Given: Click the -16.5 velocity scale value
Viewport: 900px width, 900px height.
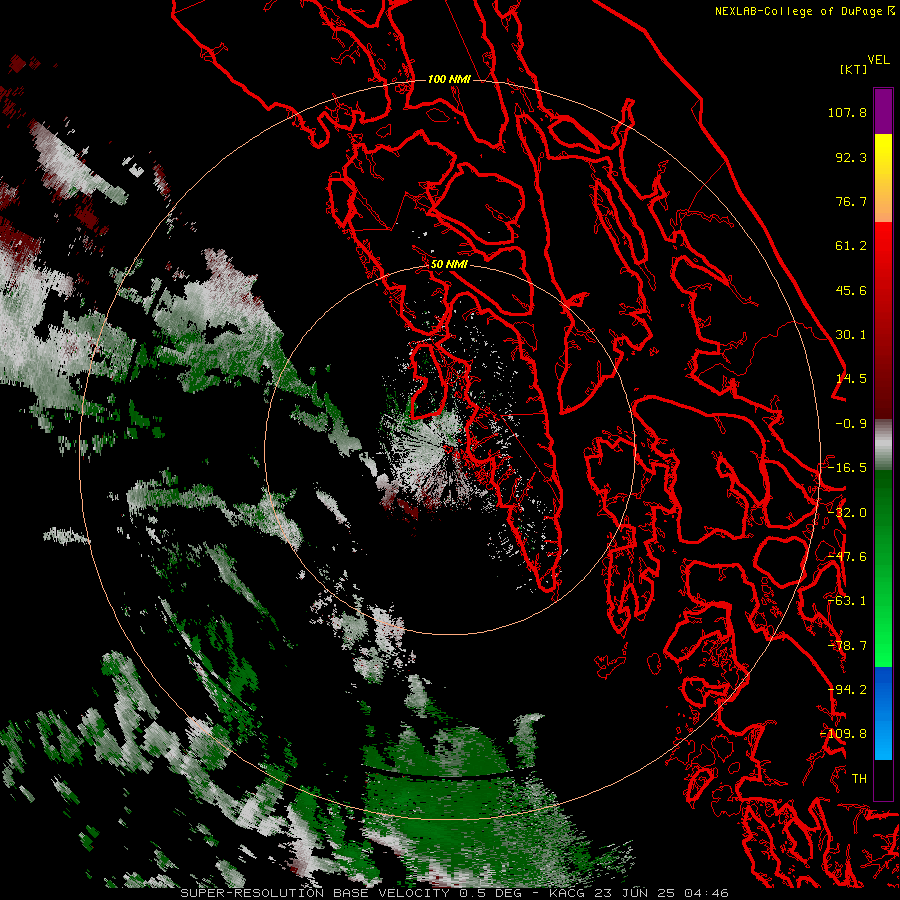Looking at the screenshot, I should click(847, 468).
